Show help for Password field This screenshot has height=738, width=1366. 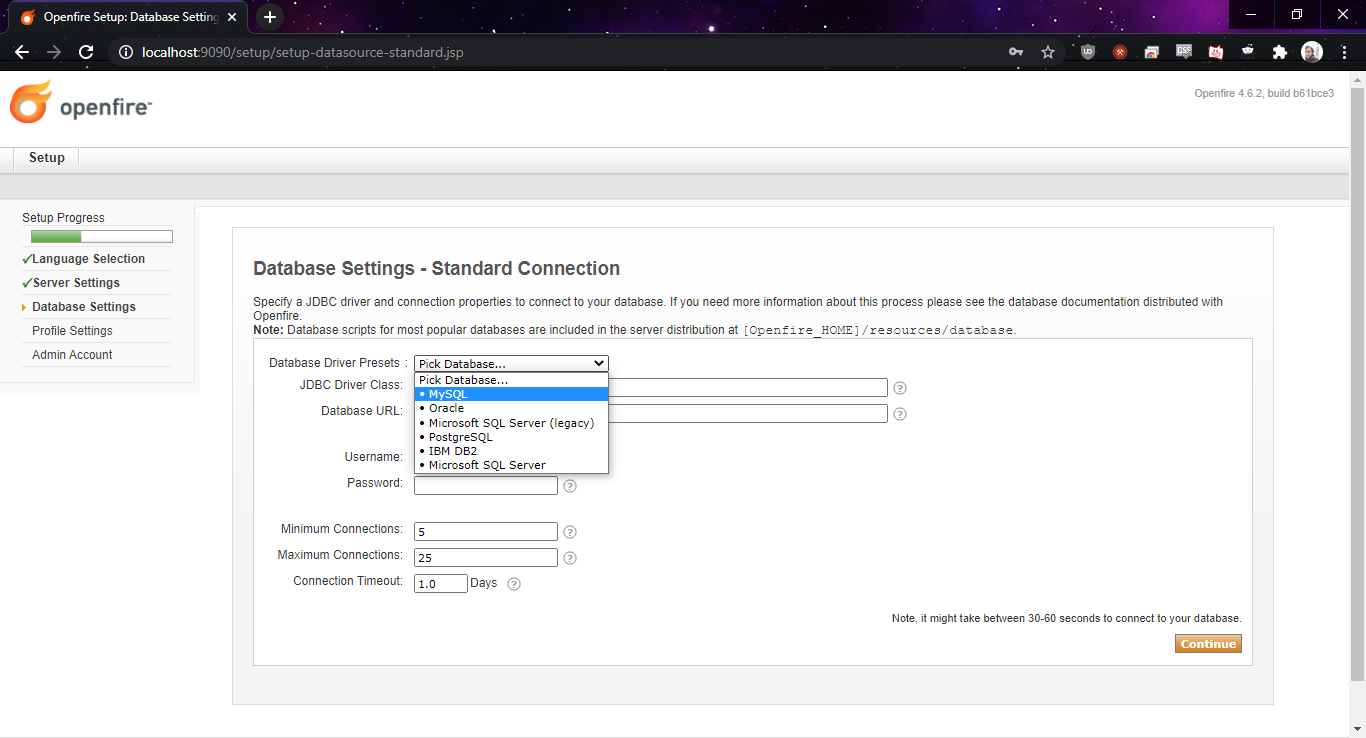(570, 486)
